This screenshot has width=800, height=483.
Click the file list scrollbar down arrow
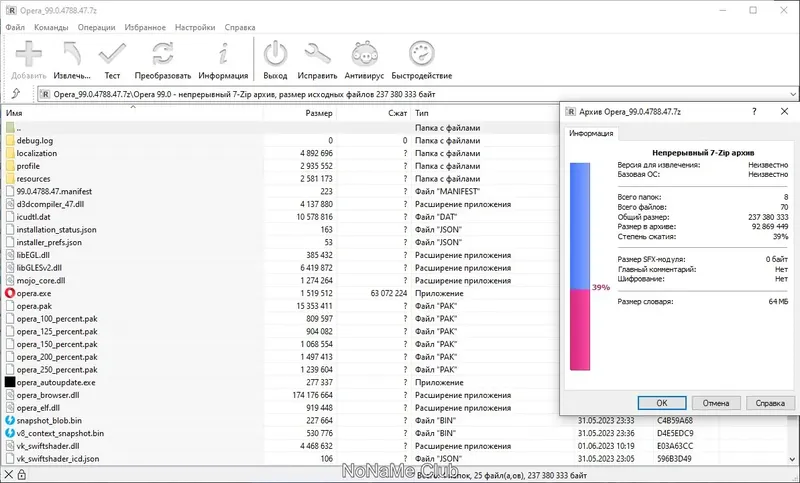click(x=793, y=459)
